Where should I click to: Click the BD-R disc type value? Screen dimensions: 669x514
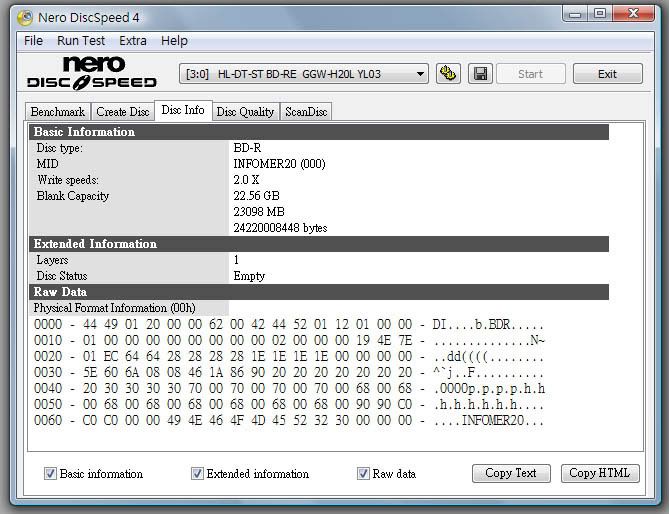(x=247, y=148)
